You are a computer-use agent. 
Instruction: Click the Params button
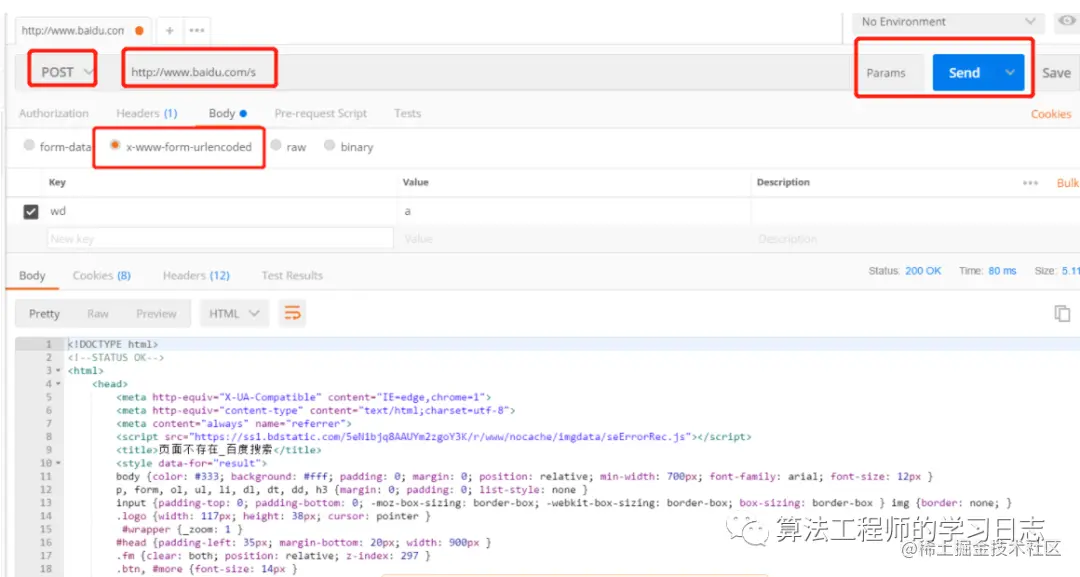coord(886,73)
